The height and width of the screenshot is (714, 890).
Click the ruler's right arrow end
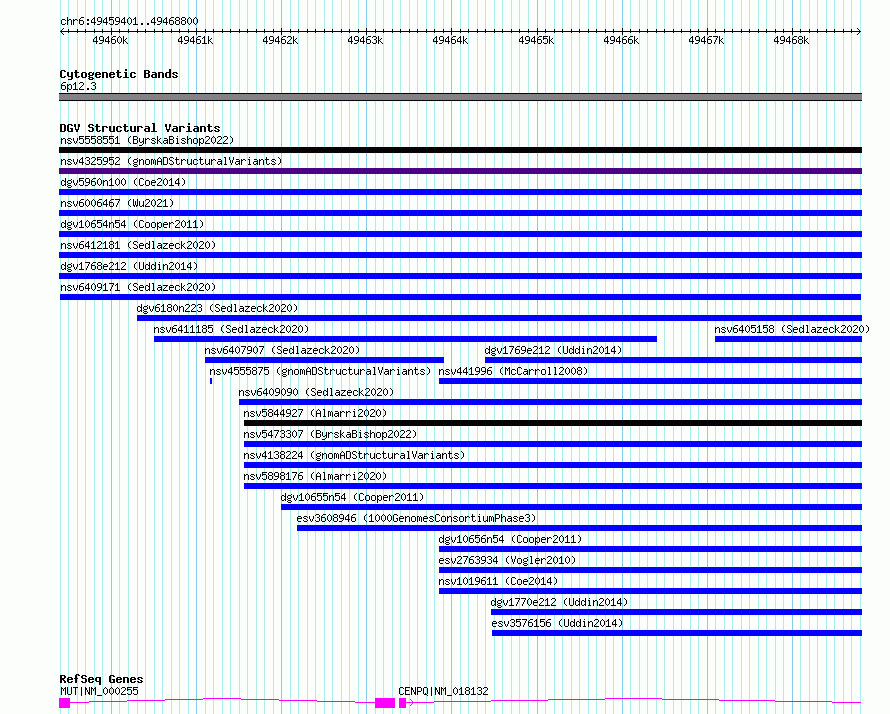coord(859,31)
